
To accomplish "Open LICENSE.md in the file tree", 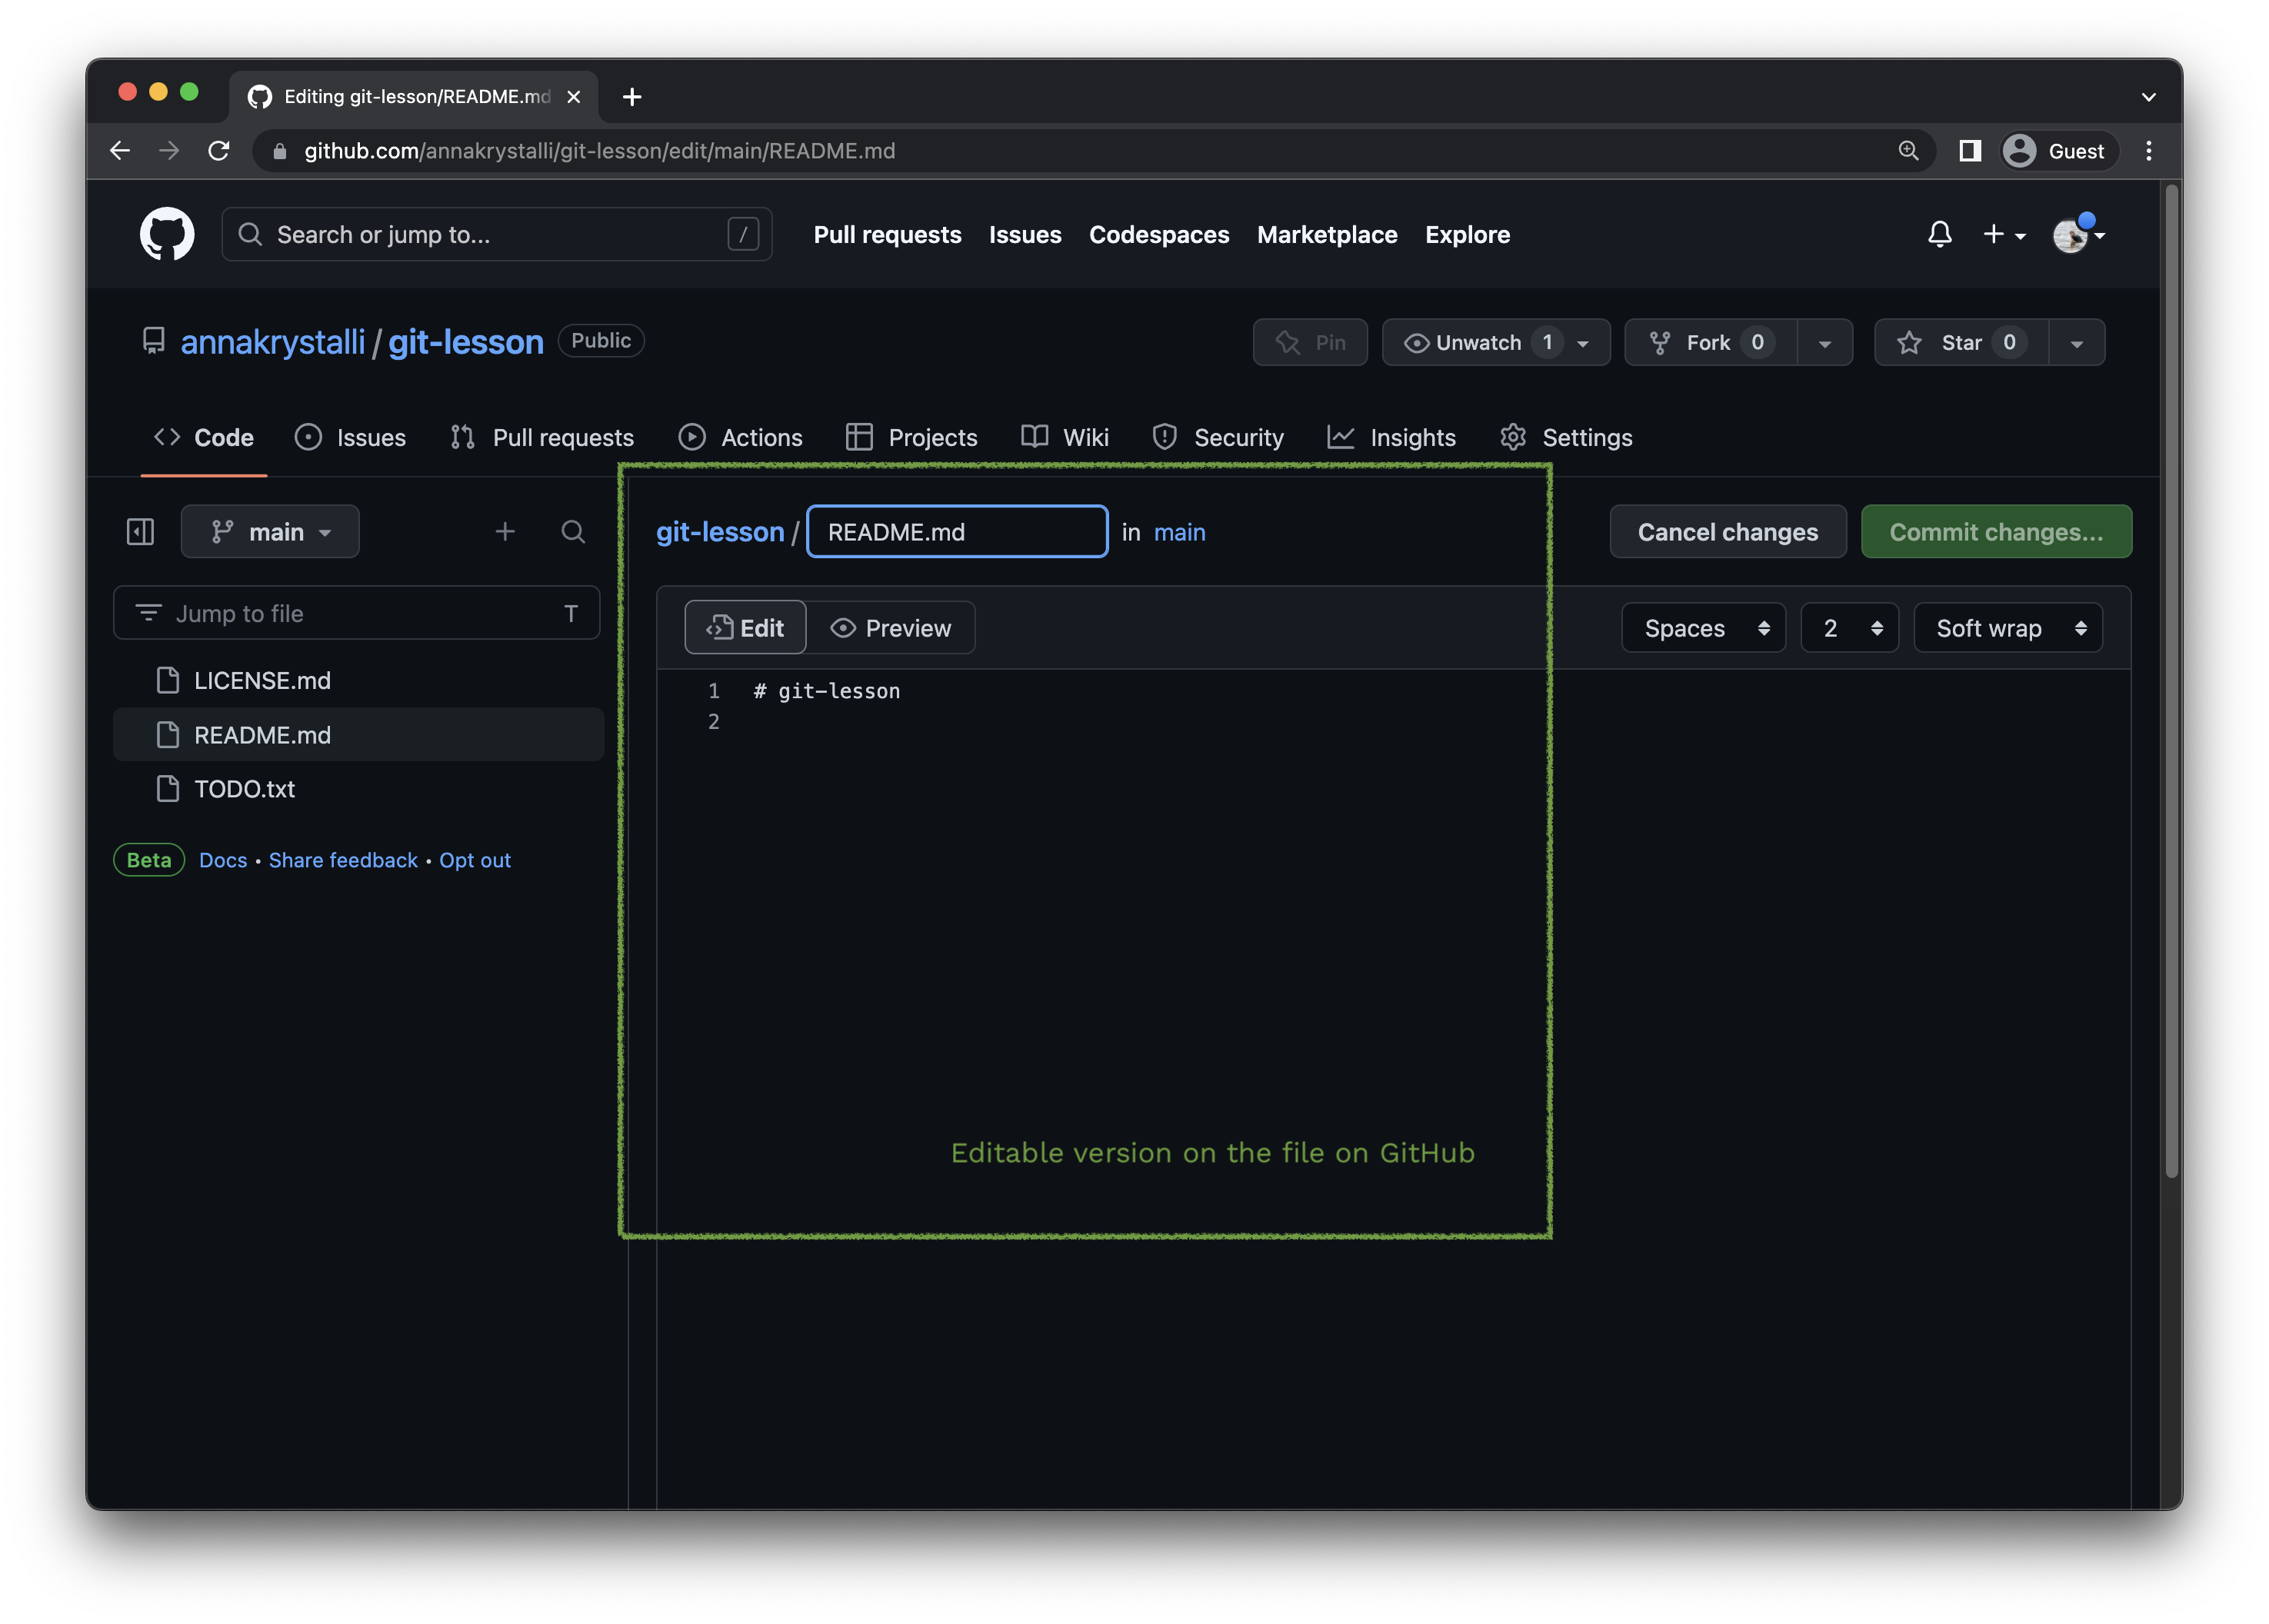I will pos(358,680).
